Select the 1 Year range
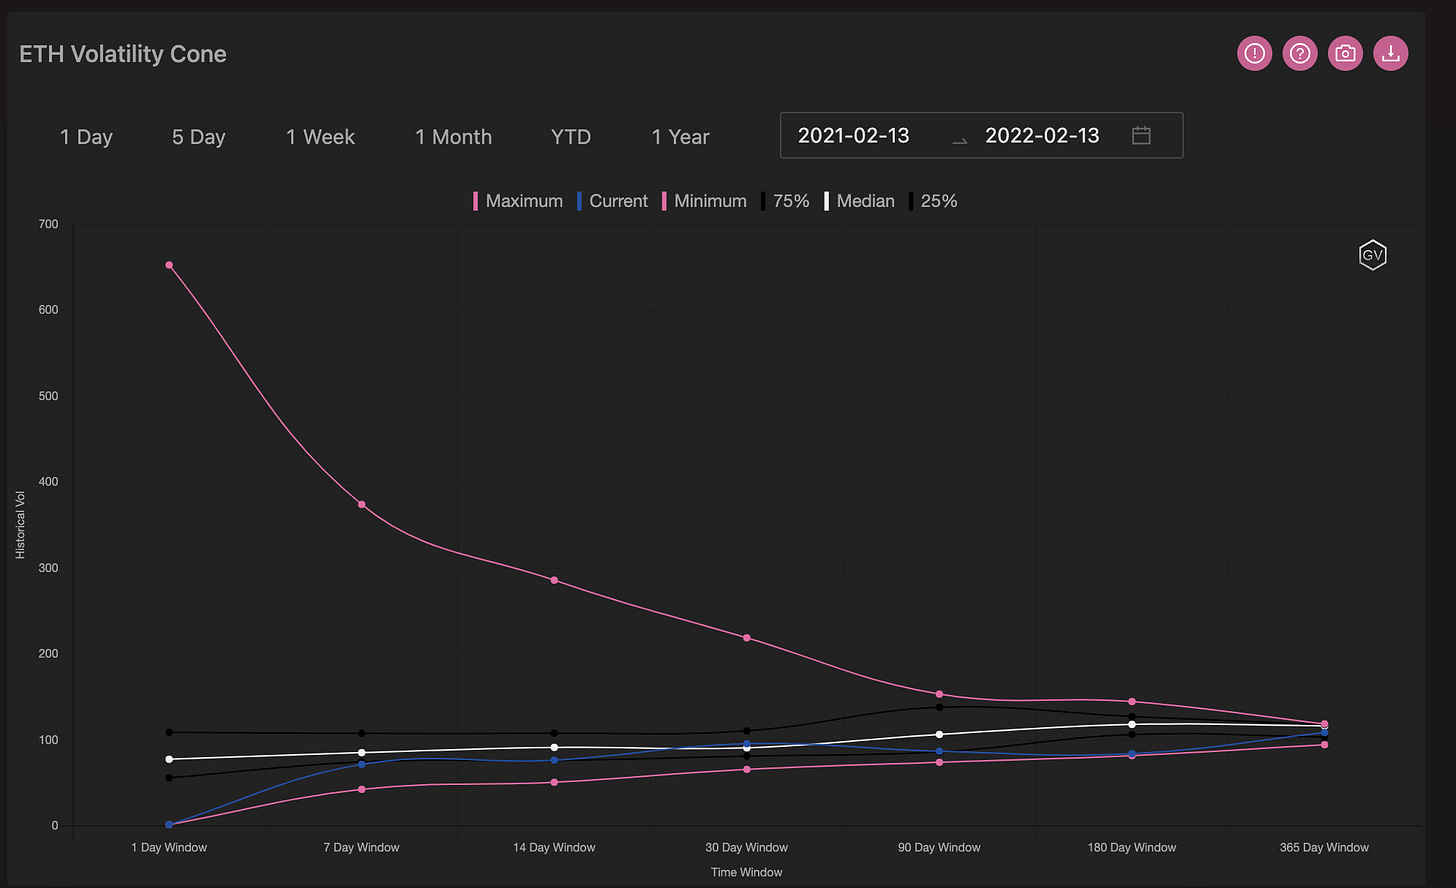Viewport: 1456px width, 888px height. pyautogui.click(x=680, y=137)
